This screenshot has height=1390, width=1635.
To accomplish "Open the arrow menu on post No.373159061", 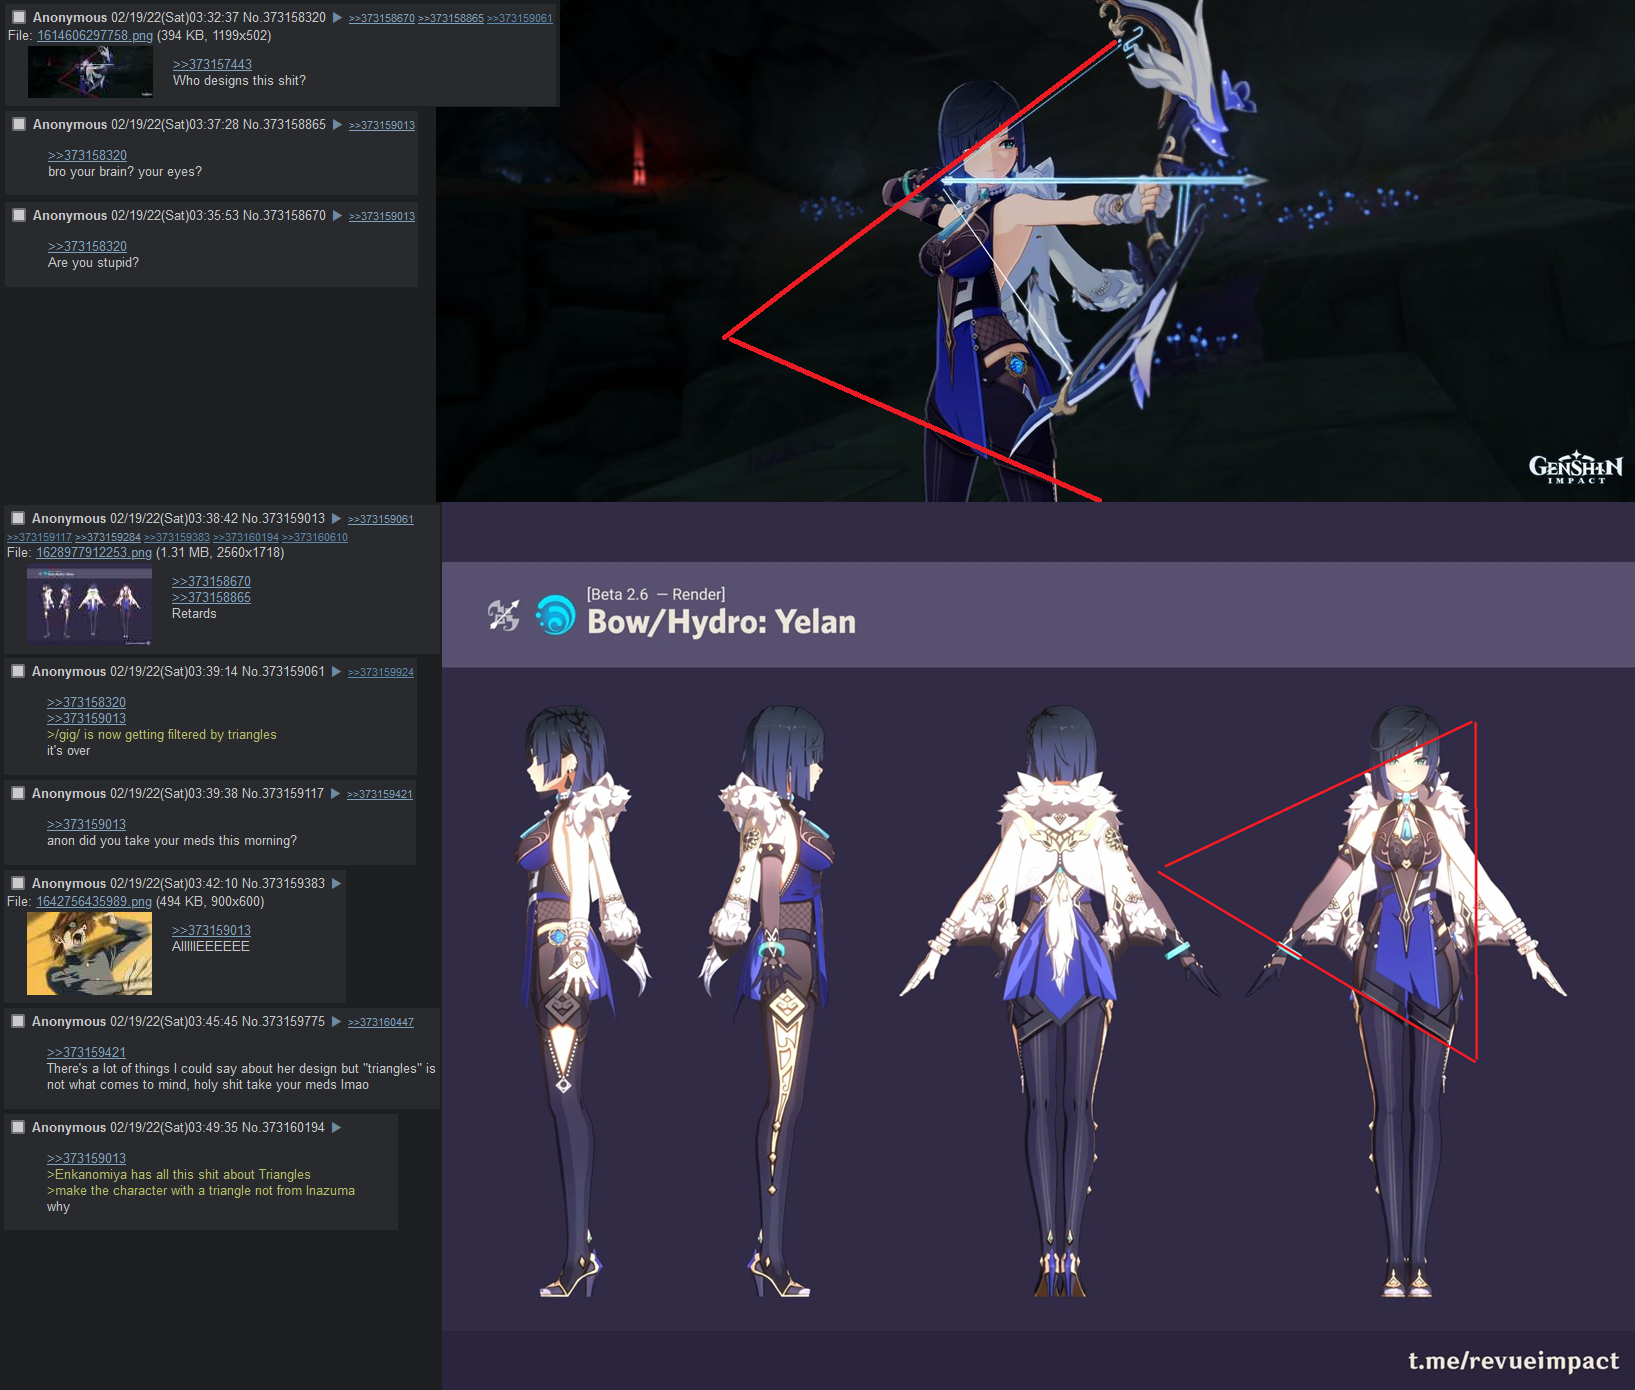I will [x=337, y=672].
